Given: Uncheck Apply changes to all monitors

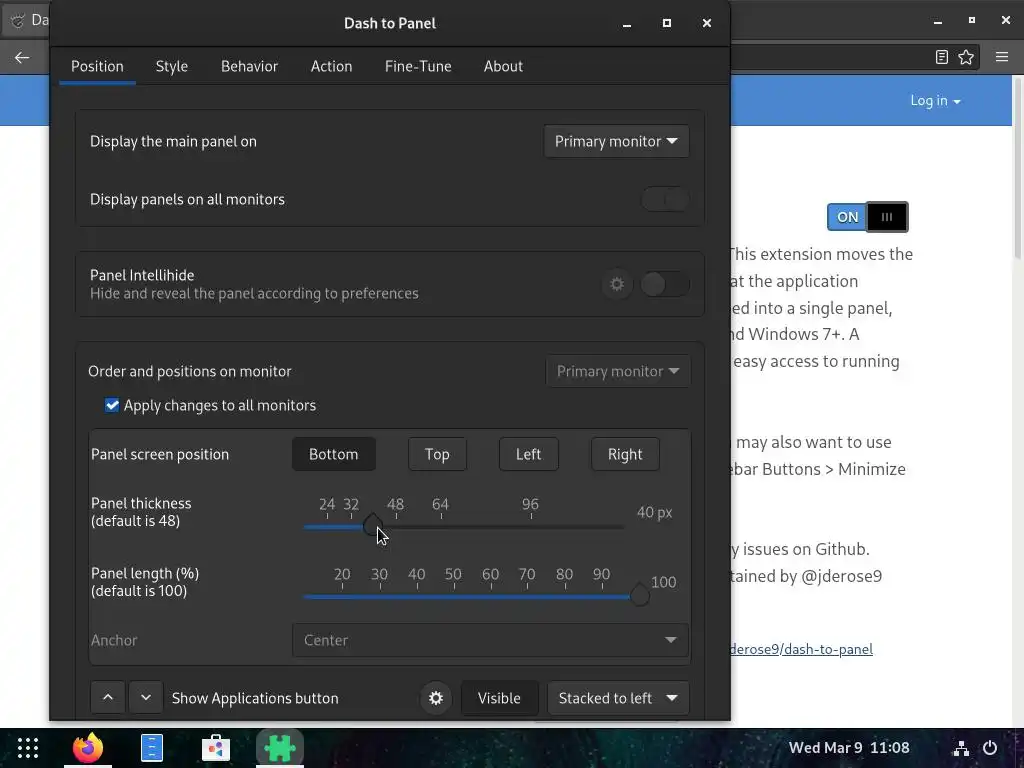Looking at the screenshot, I should 112,406.
